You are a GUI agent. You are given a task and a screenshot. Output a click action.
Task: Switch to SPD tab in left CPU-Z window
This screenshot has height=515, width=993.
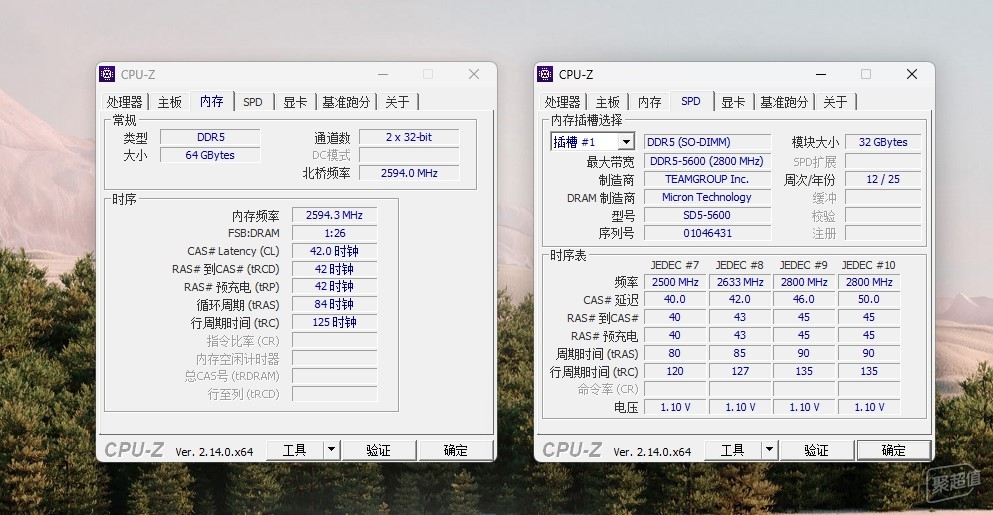253,102
